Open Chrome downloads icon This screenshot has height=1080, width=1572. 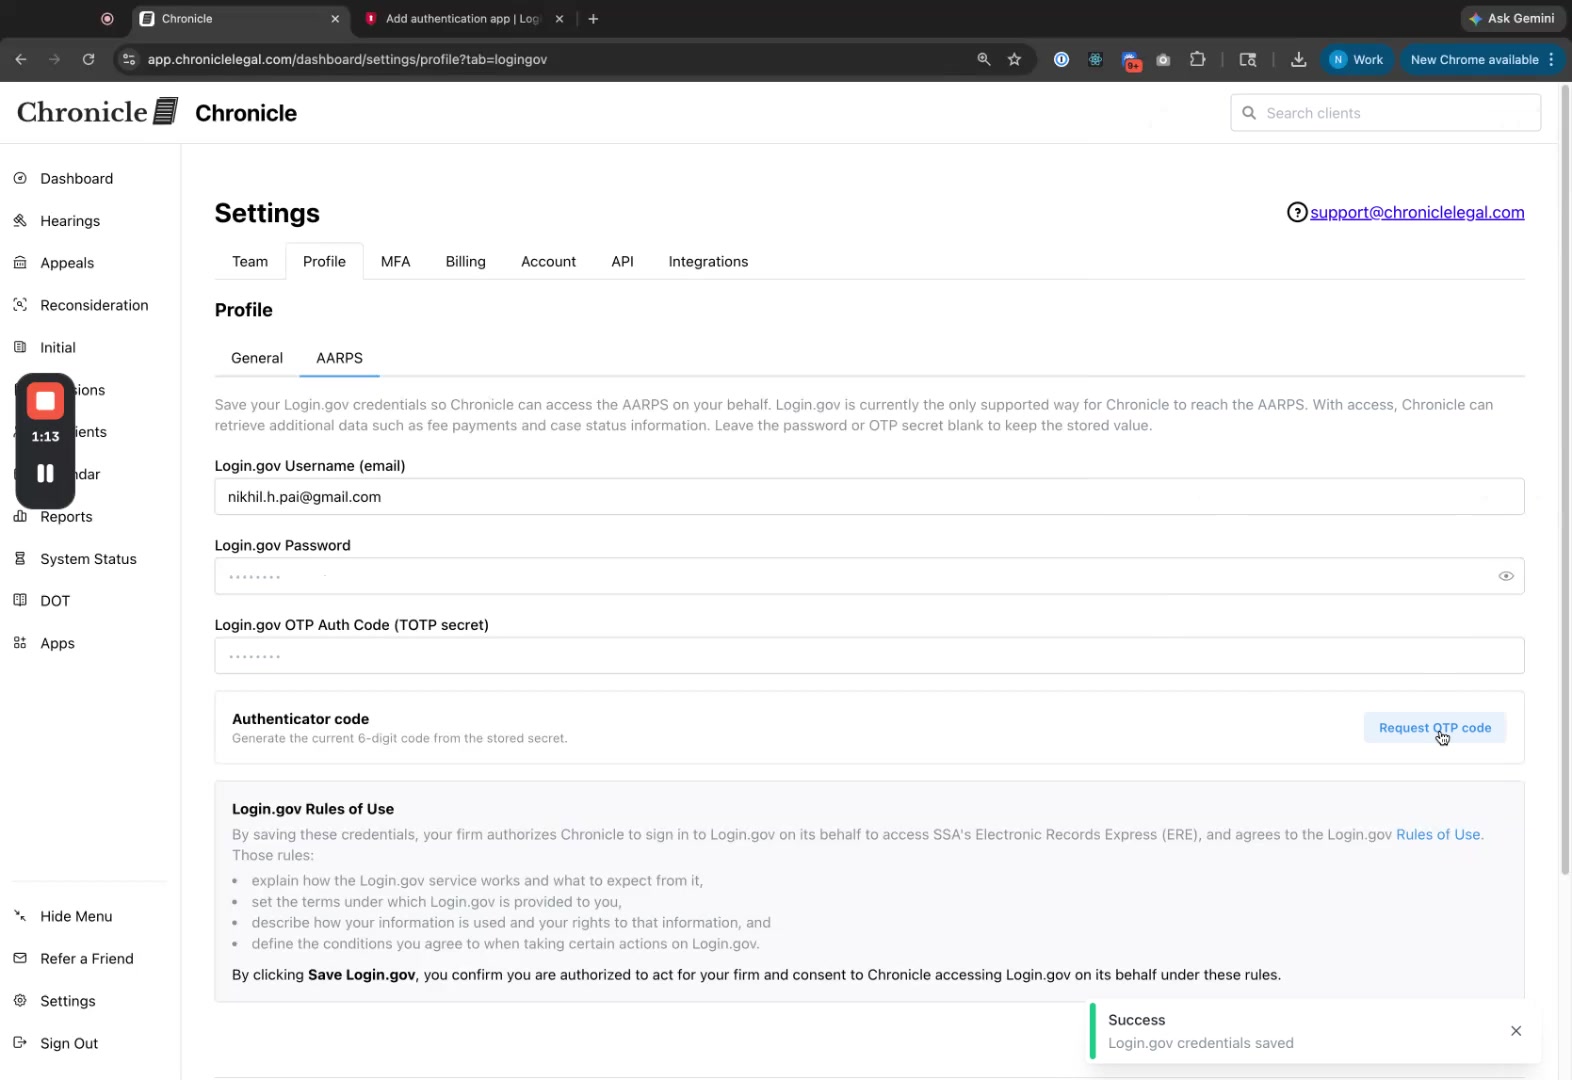point(1298,59)
